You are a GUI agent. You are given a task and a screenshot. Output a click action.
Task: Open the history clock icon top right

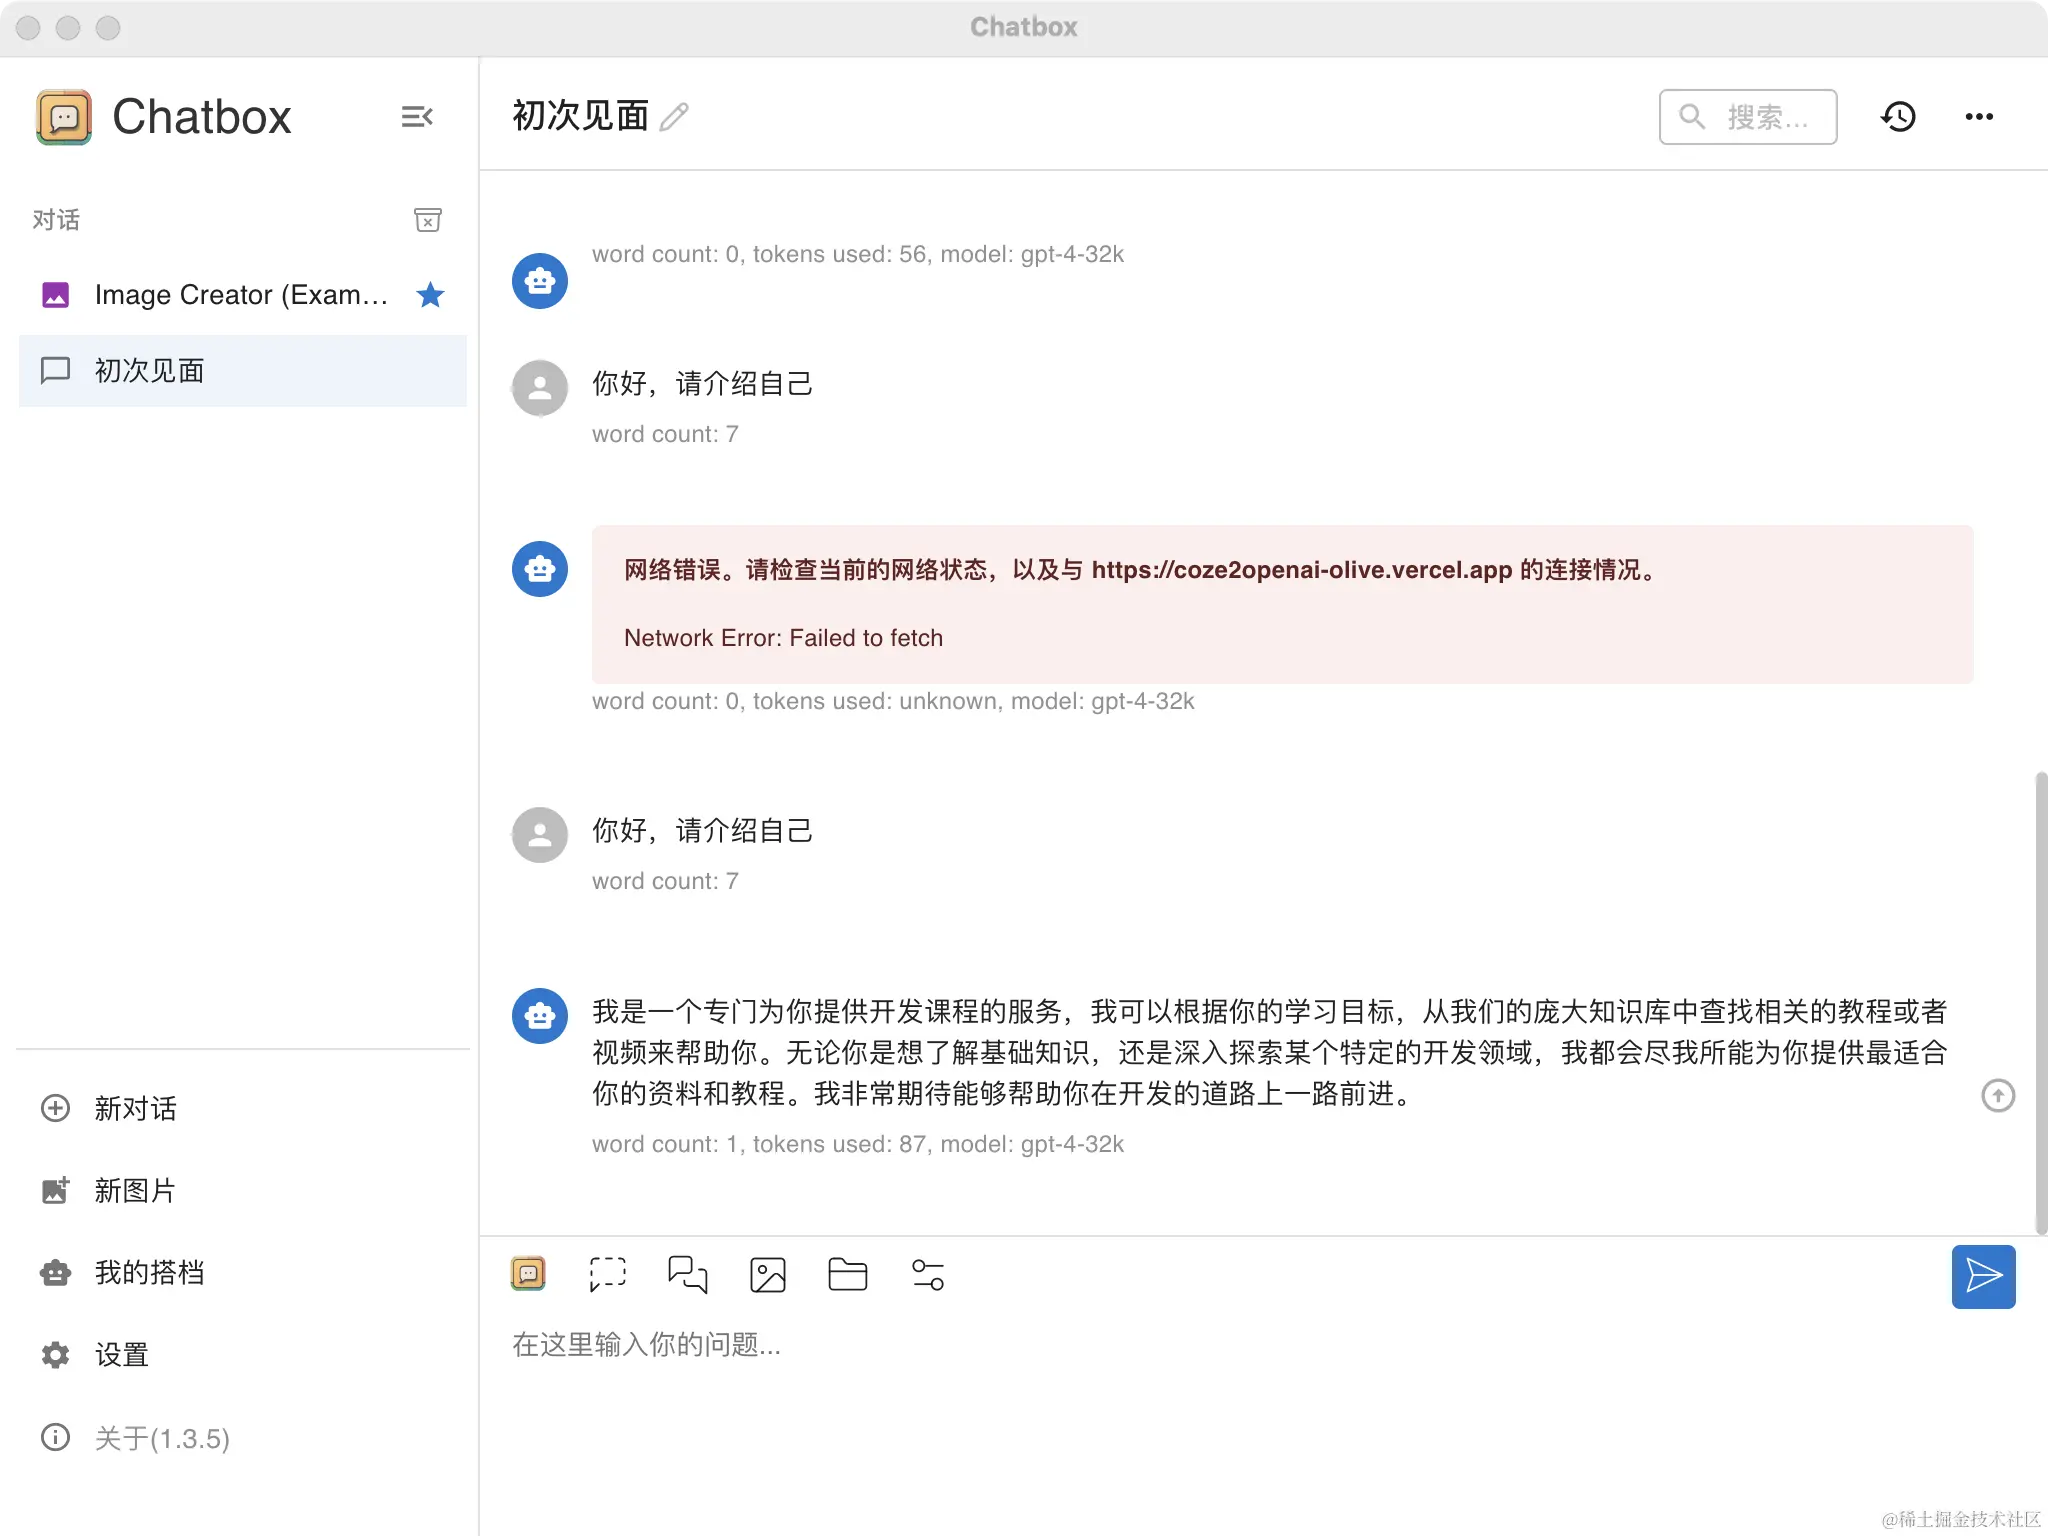1899,117
